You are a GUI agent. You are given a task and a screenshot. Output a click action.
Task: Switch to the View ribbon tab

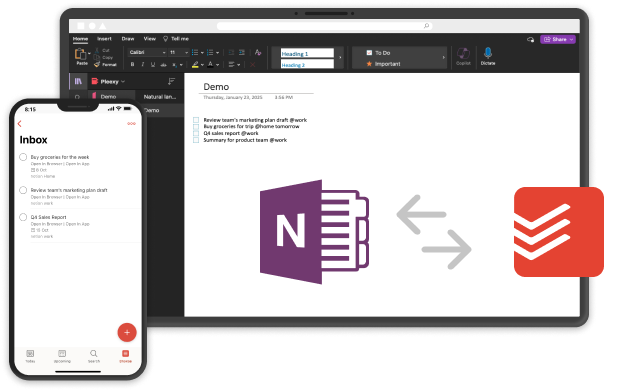(x=150, y=39)
